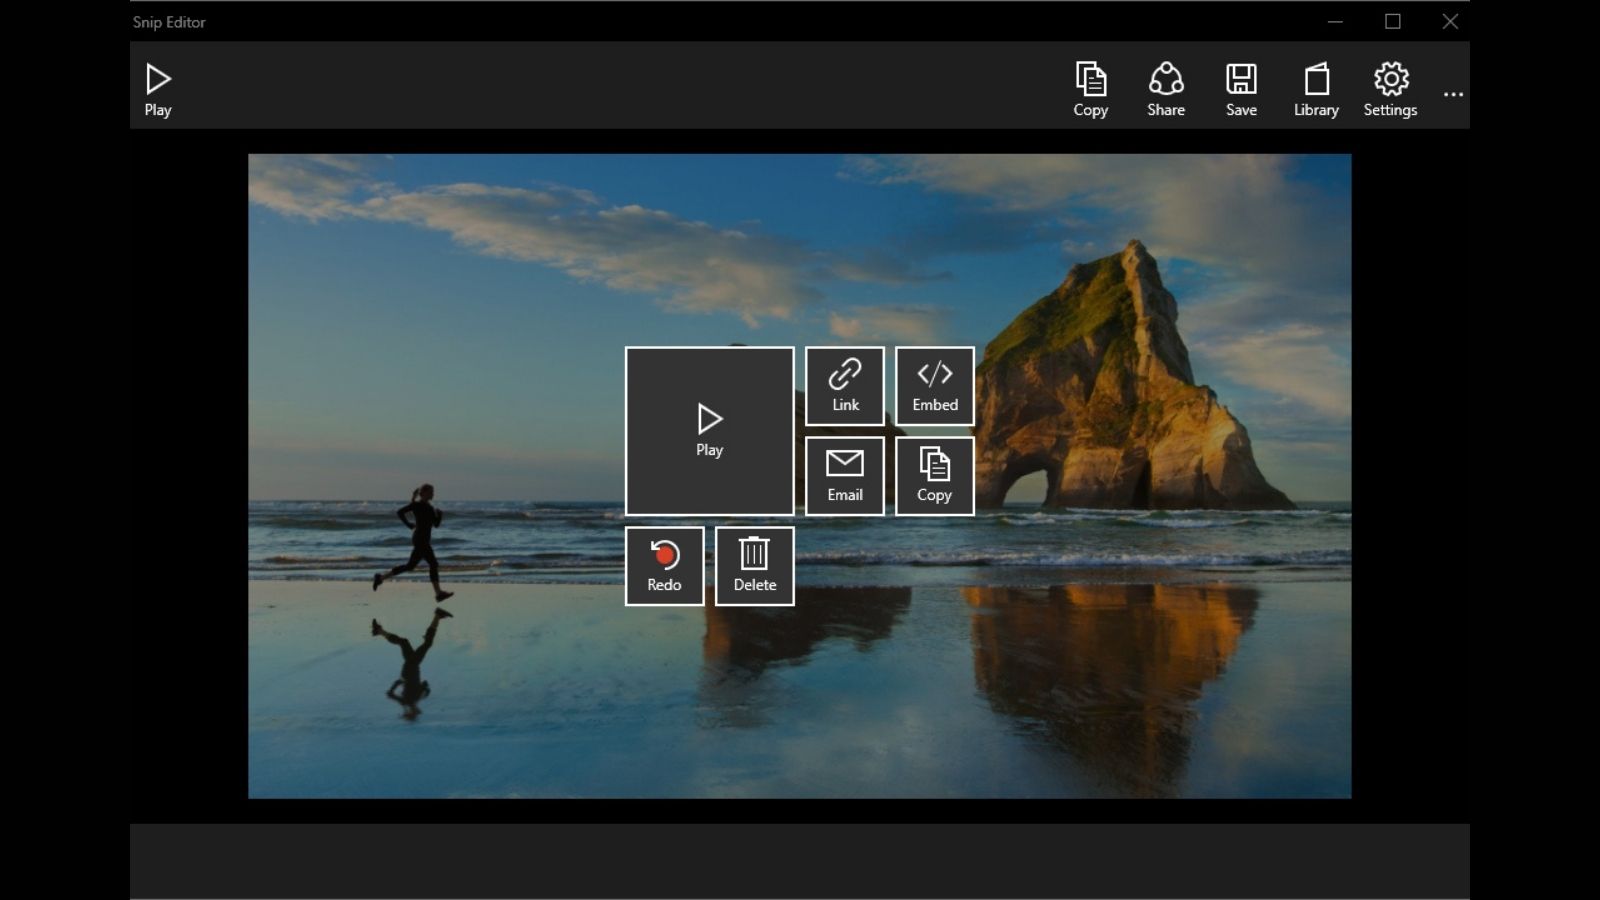
Task: Click the Play label under the triangle icon
Action: click(157, 110)
